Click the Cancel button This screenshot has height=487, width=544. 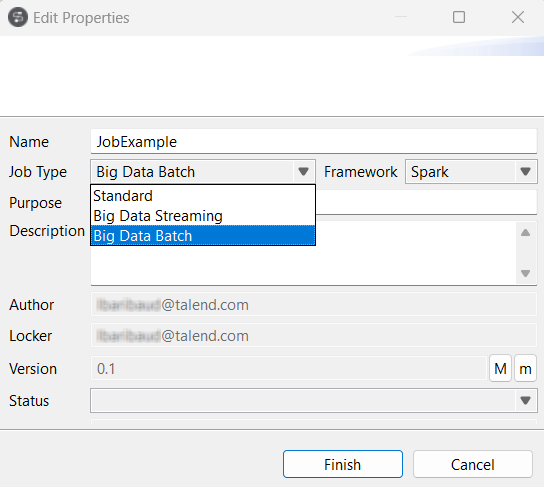tap(473, 464)
